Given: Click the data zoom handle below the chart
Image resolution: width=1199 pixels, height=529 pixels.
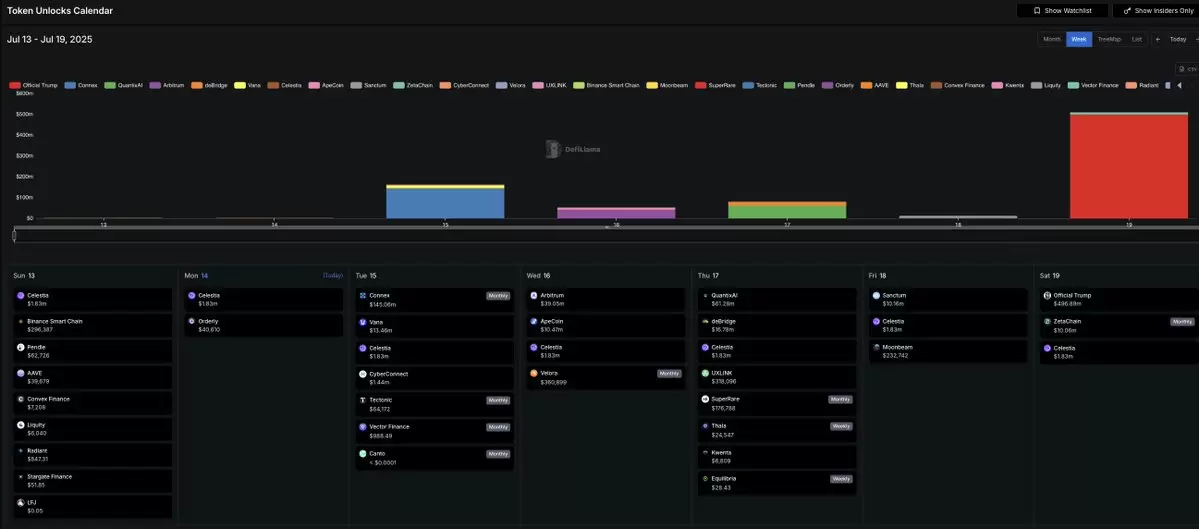Looking at the screenshot, I should pyautogui.click(x=14, y=235).
